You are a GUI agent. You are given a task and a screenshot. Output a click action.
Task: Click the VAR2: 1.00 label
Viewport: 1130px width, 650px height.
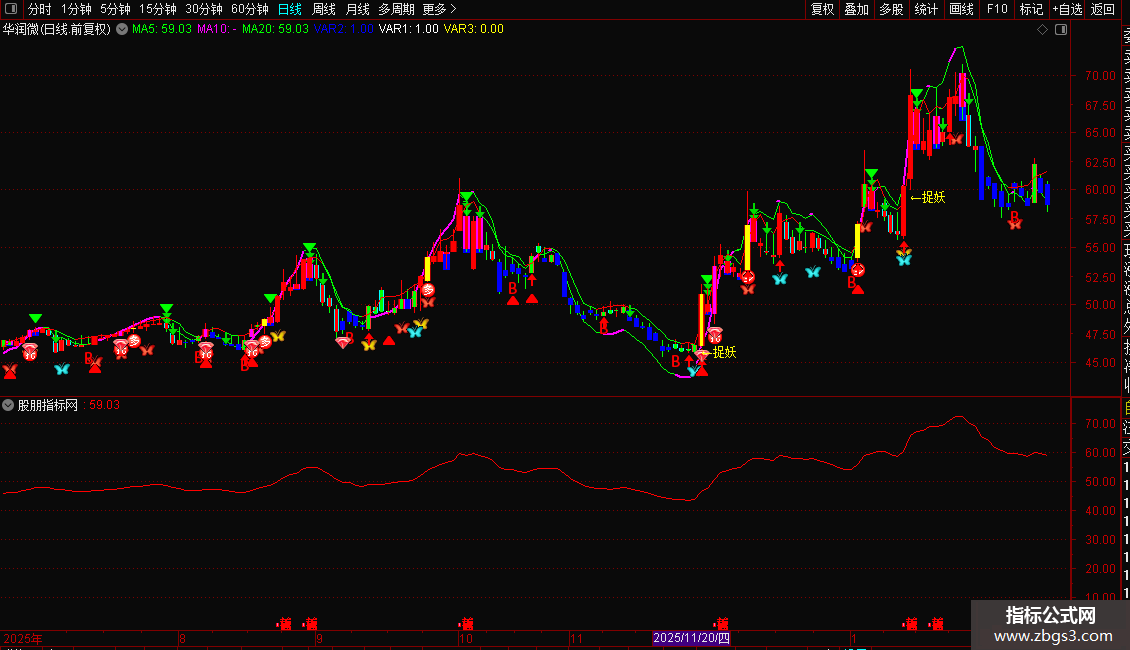[344, 30]
